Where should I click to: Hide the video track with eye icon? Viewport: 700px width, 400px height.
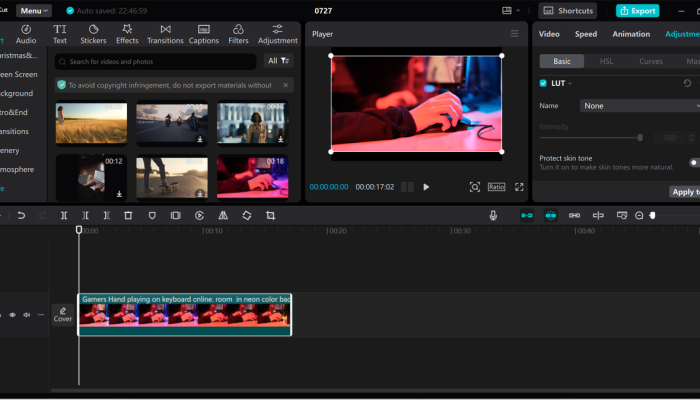click(13, 315)
